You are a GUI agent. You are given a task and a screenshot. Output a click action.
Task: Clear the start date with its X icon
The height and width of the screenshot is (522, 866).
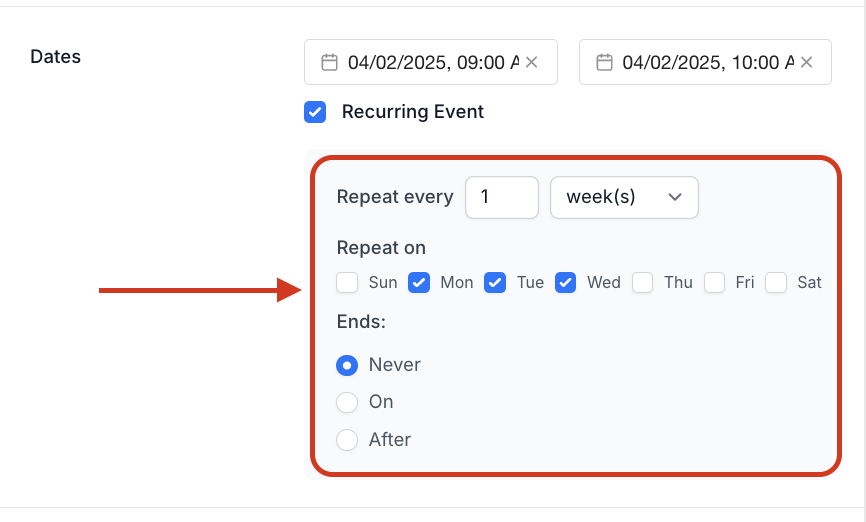[x=531, y=62]
